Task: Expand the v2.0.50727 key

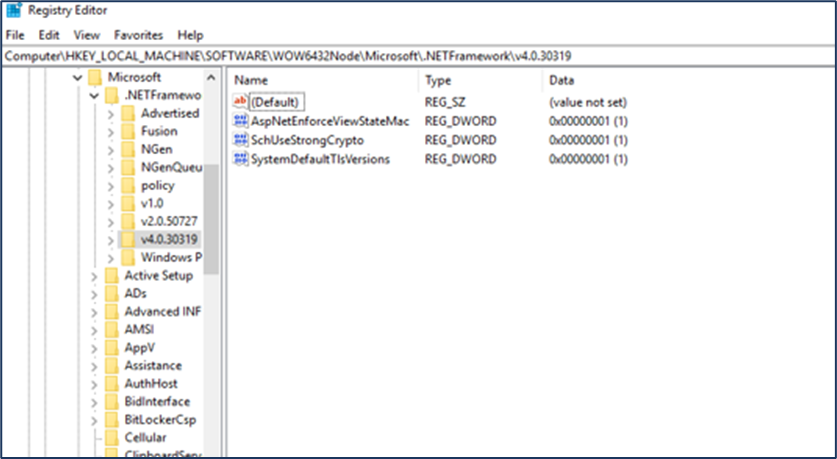Action: [x=110, y=222]
